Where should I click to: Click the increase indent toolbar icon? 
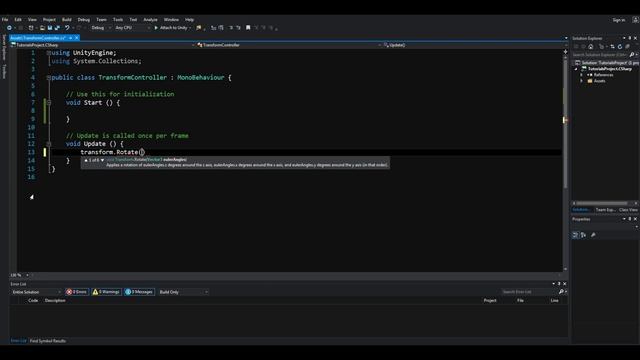(221, 28)
